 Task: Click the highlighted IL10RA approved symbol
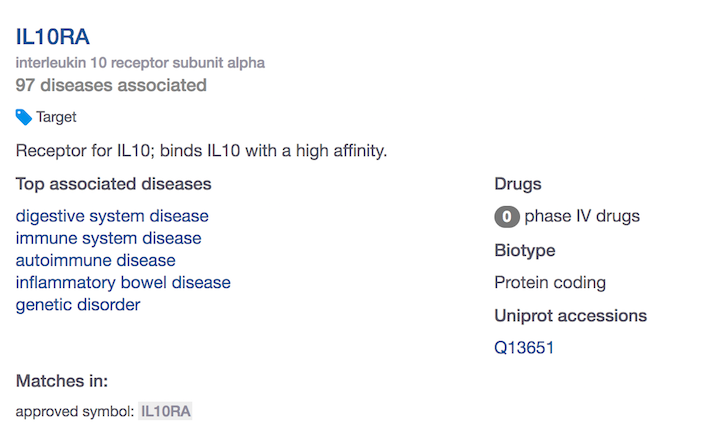(165, 411)
